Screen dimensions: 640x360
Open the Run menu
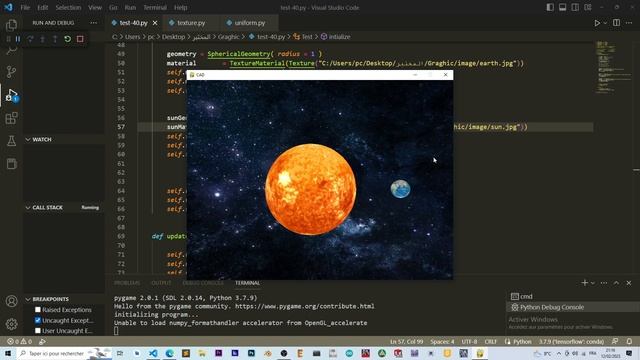click(130, 7)
